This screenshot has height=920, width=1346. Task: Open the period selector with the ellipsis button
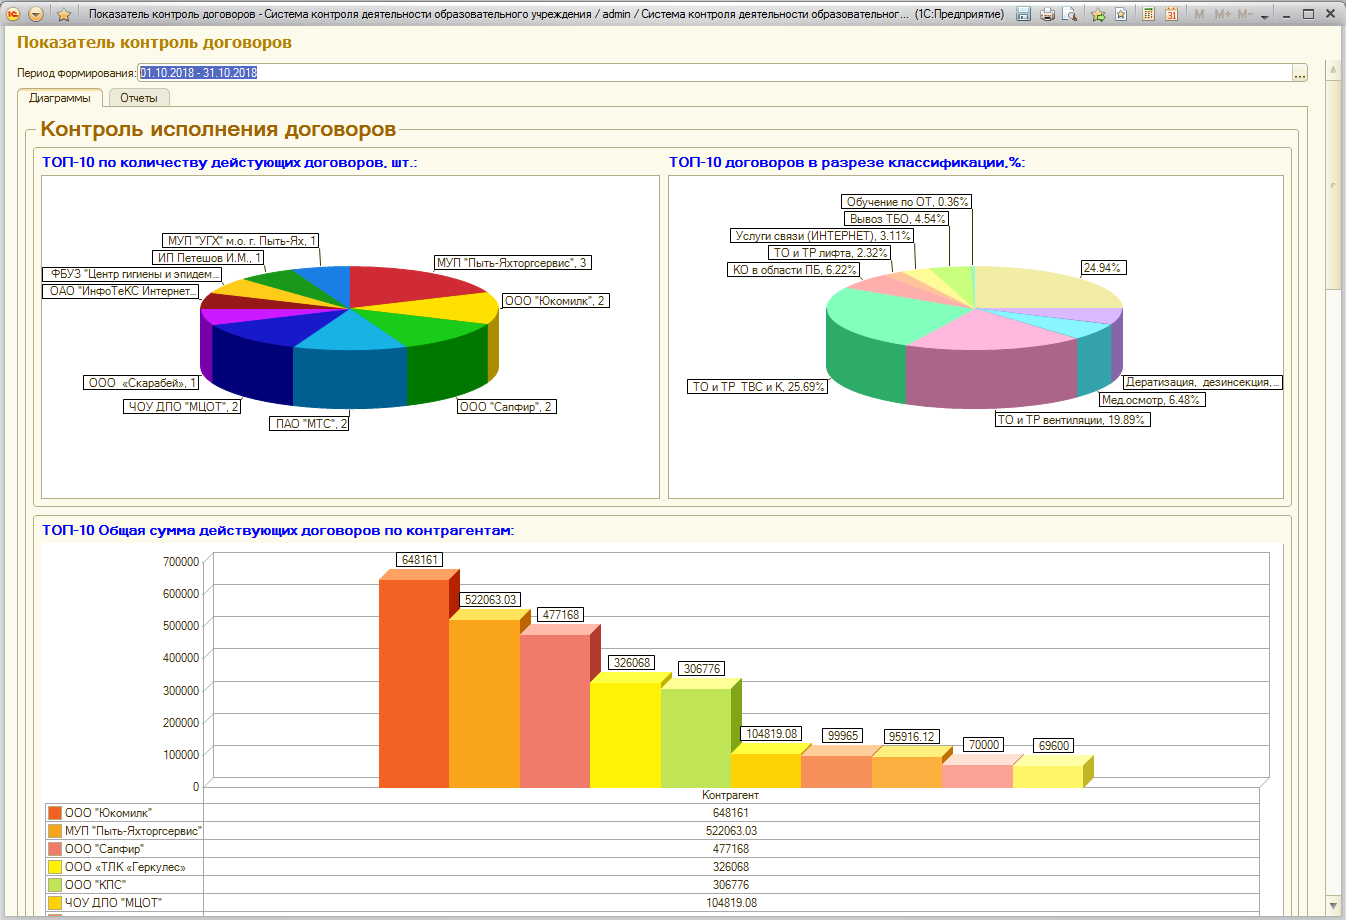click(x=1299, y=73)
